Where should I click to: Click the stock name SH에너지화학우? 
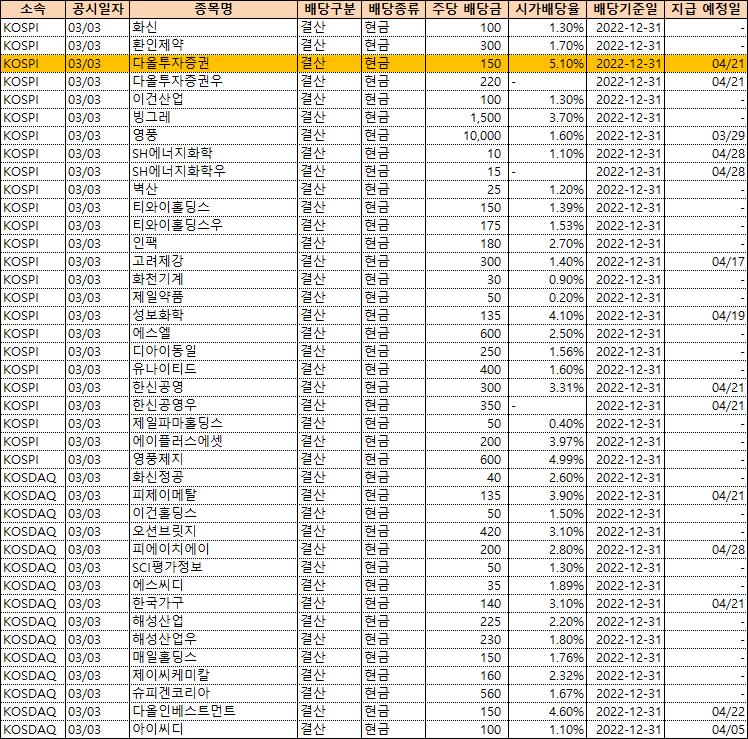(179, 171)
